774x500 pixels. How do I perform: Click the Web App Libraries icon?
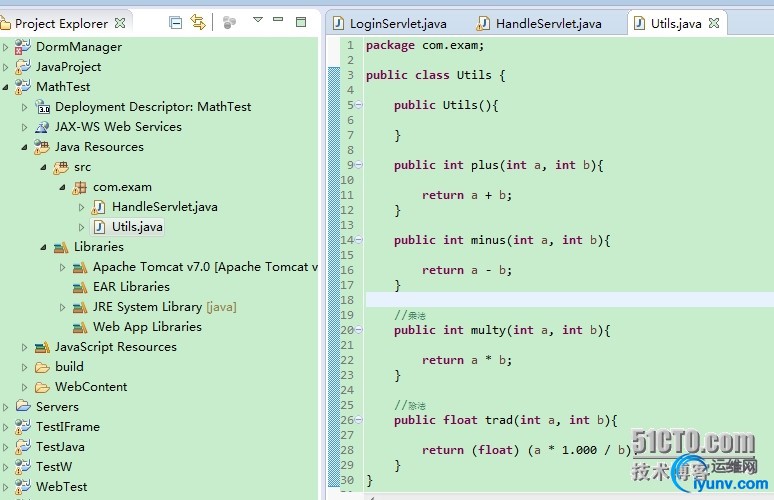pos(79,327)
